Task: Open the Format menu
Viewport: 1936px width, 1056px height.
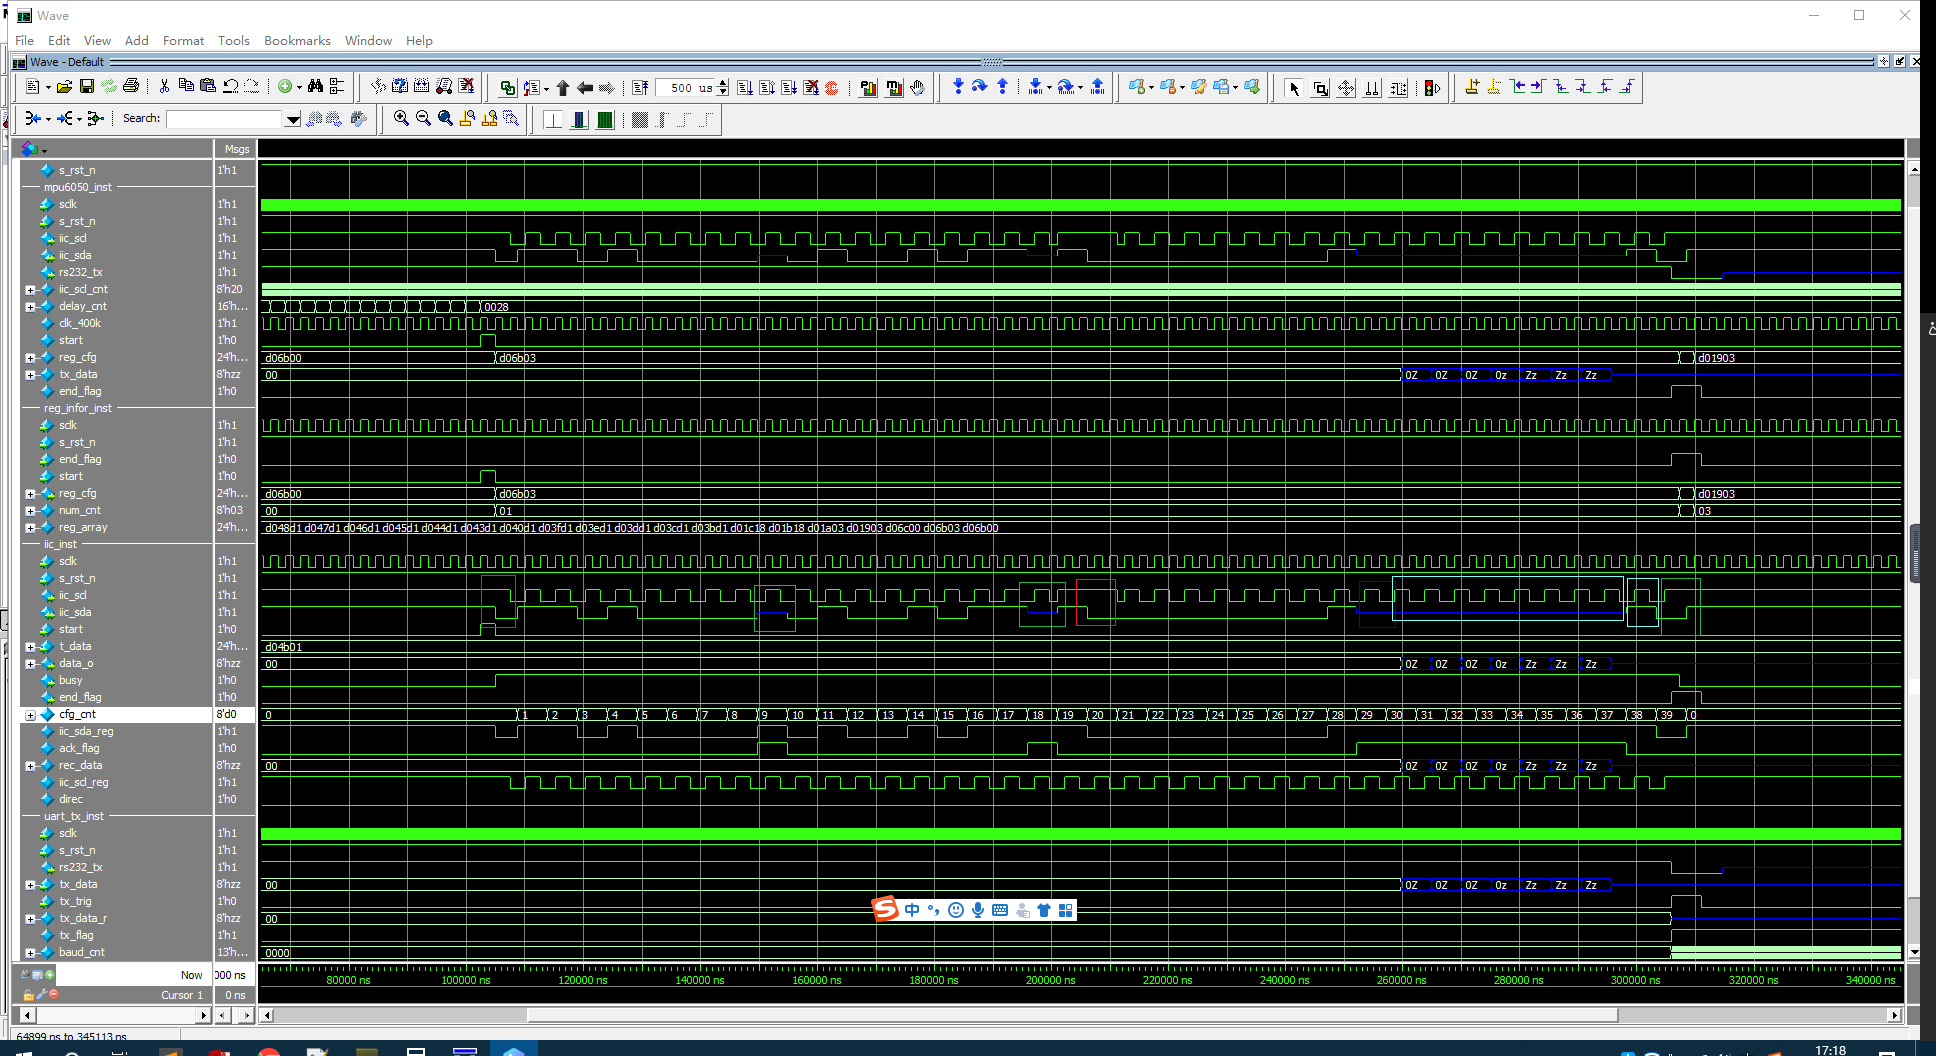Action: click(x=183, y=40)
